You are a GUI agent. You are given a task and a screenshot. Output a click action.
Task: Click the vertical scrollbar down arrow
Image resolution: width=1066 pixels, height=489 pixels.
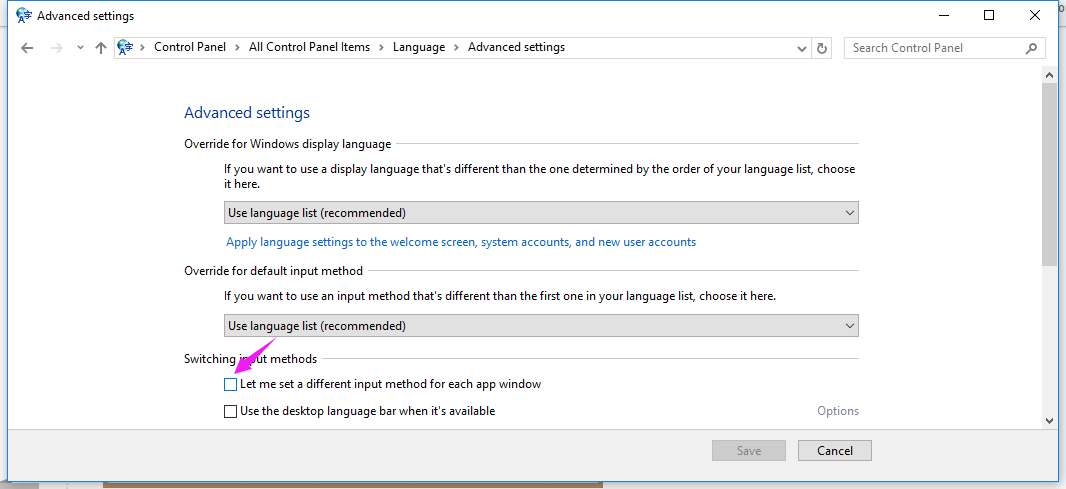[1049, 420]
